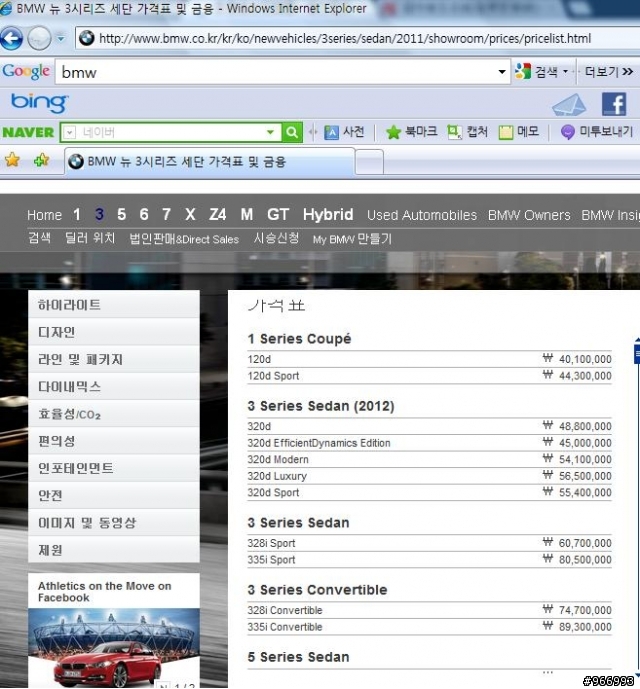Screen dimensions: 640x689
Task: Open the X models menu item
Action: pos(190,214)
